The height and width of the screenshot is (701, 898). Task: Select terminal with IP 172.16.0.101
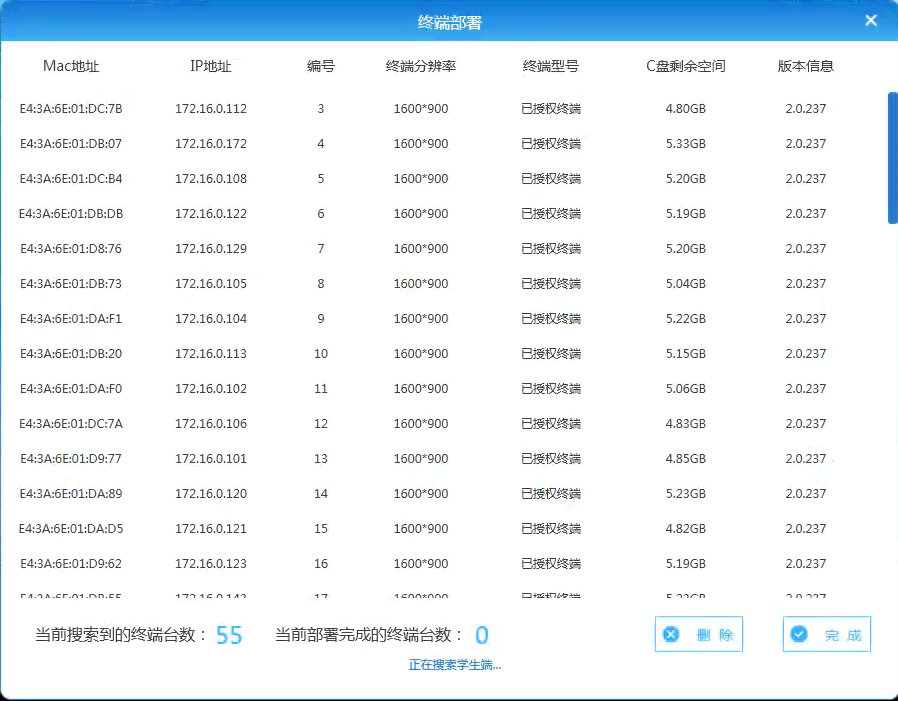[210, 459]
